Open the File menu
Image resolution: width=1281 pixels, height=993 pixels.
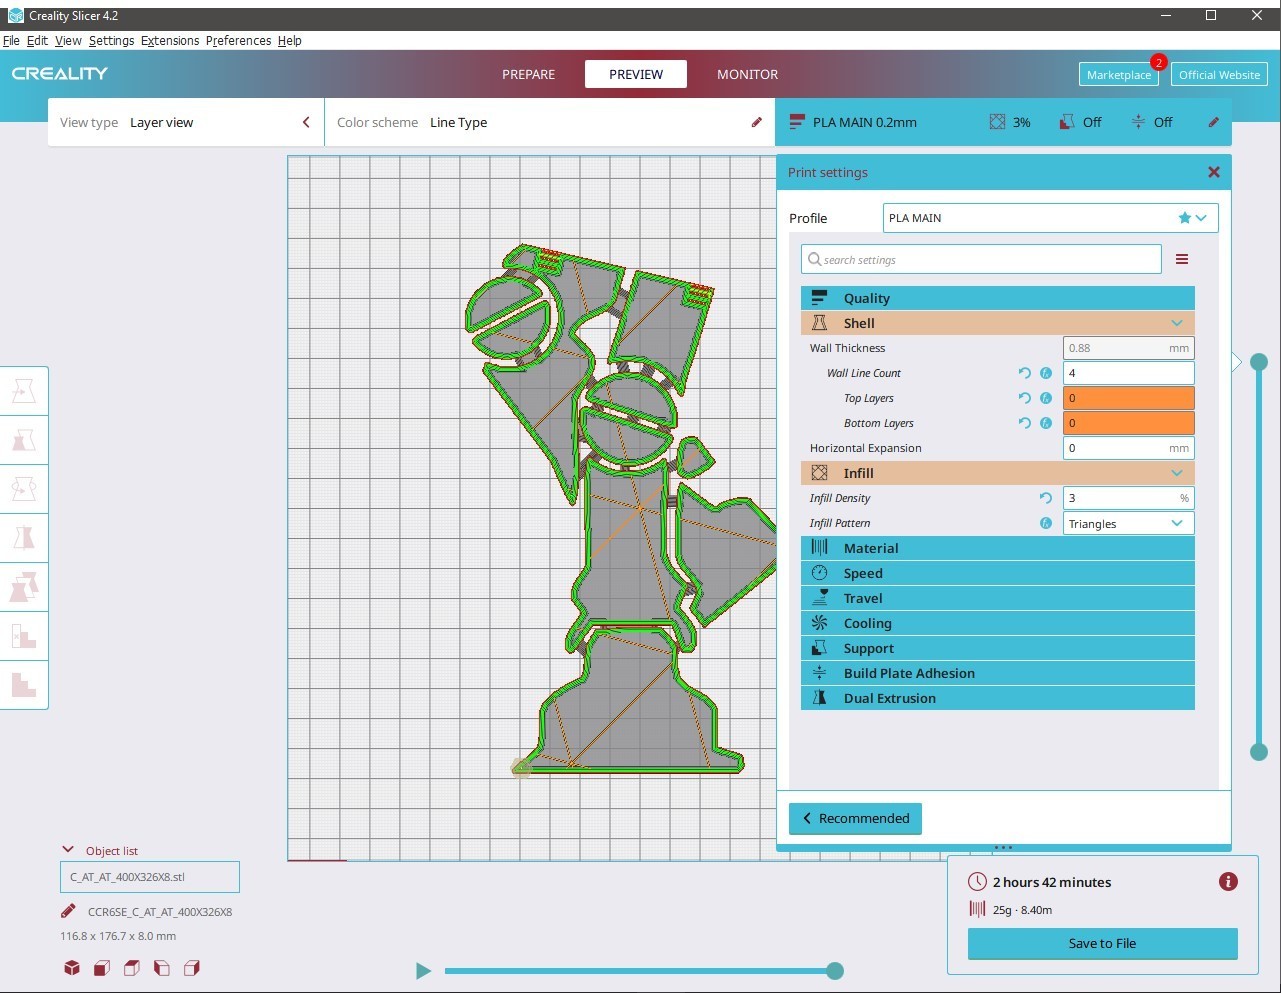click(x=11, y=41)
